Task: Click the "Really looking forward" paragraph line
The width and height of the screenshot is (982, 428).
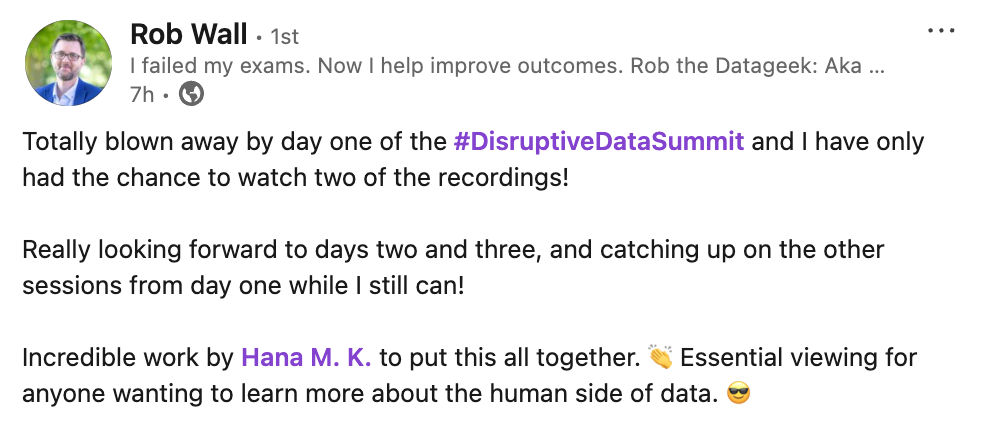Action: tap(453, 250)
